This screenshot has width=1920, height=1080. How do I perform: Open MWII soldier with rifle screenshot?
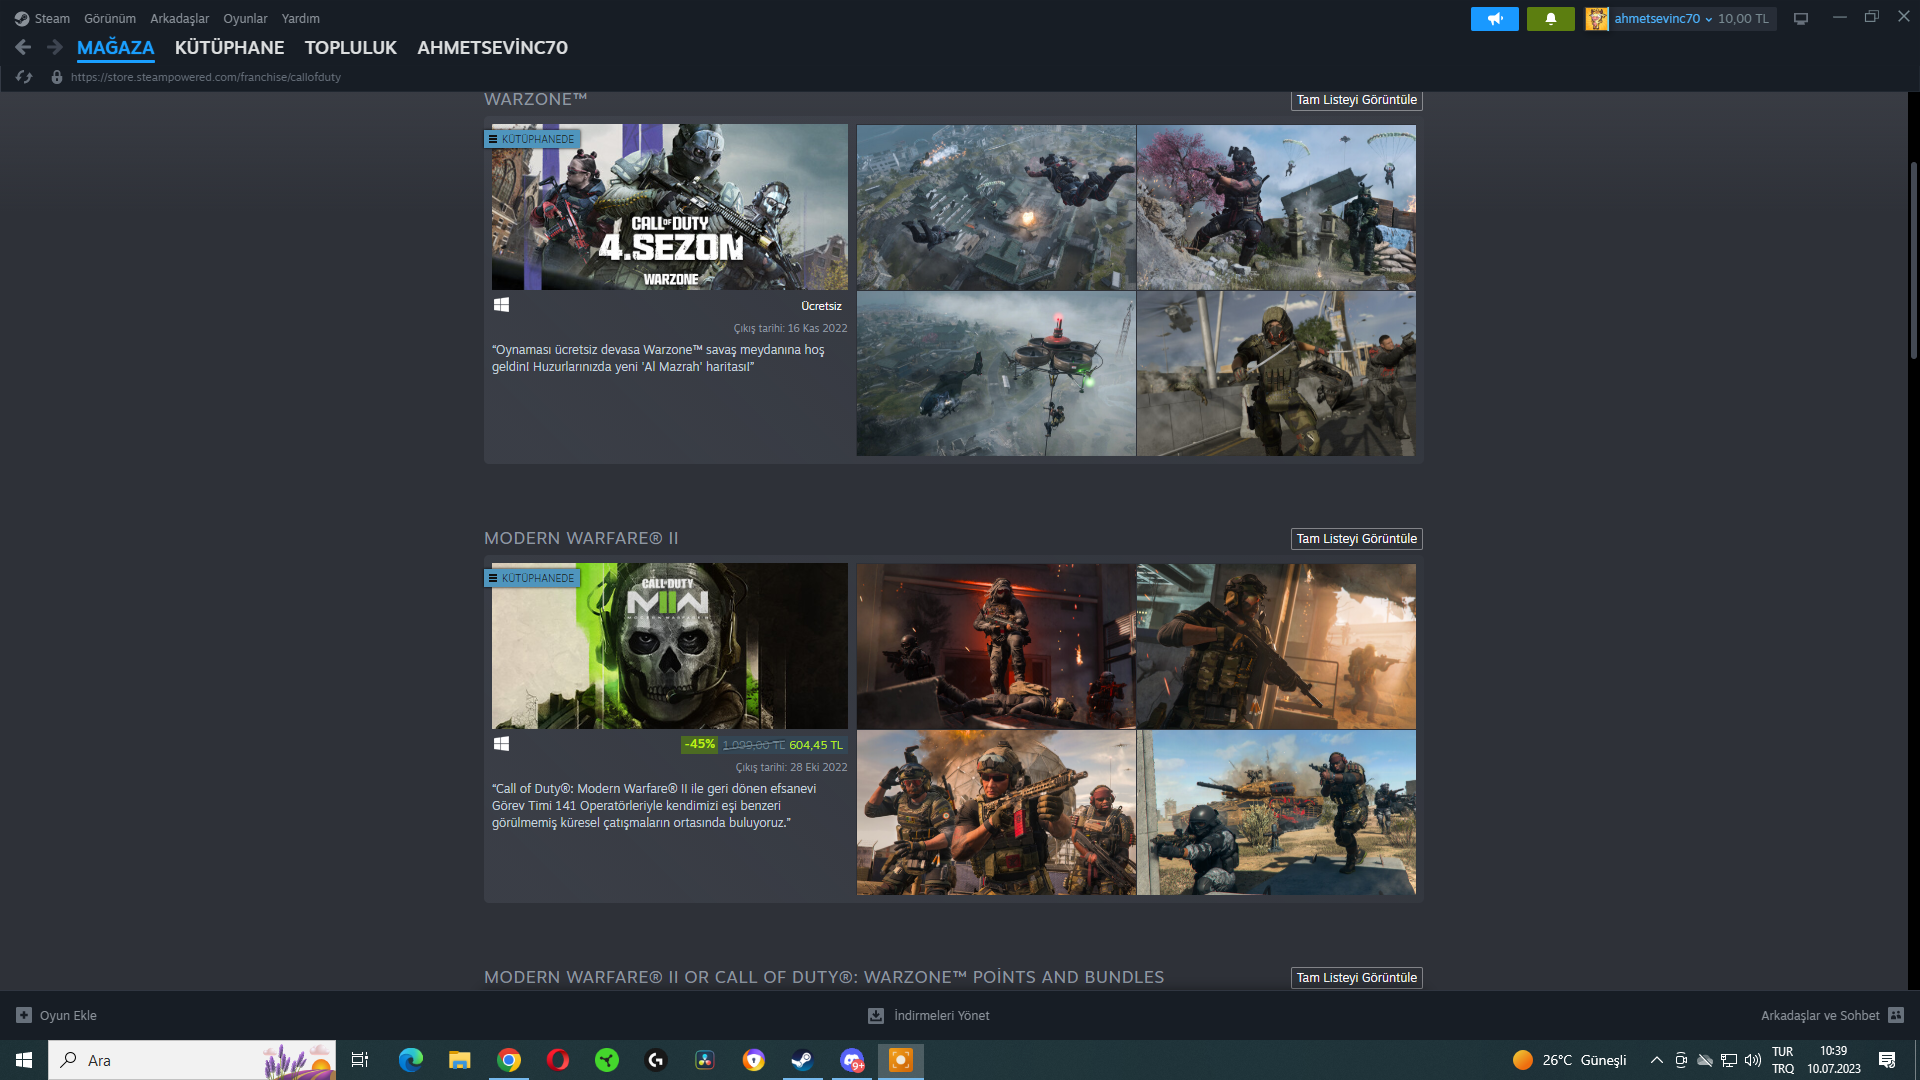point(1276,646)
